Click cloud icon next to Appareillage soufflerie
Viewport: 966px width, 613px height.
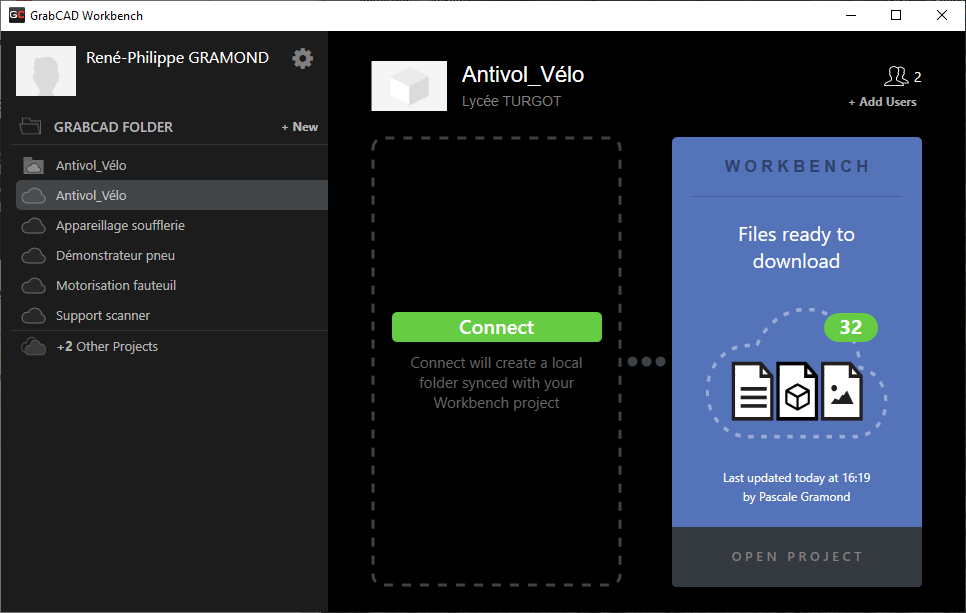[33, 225]
